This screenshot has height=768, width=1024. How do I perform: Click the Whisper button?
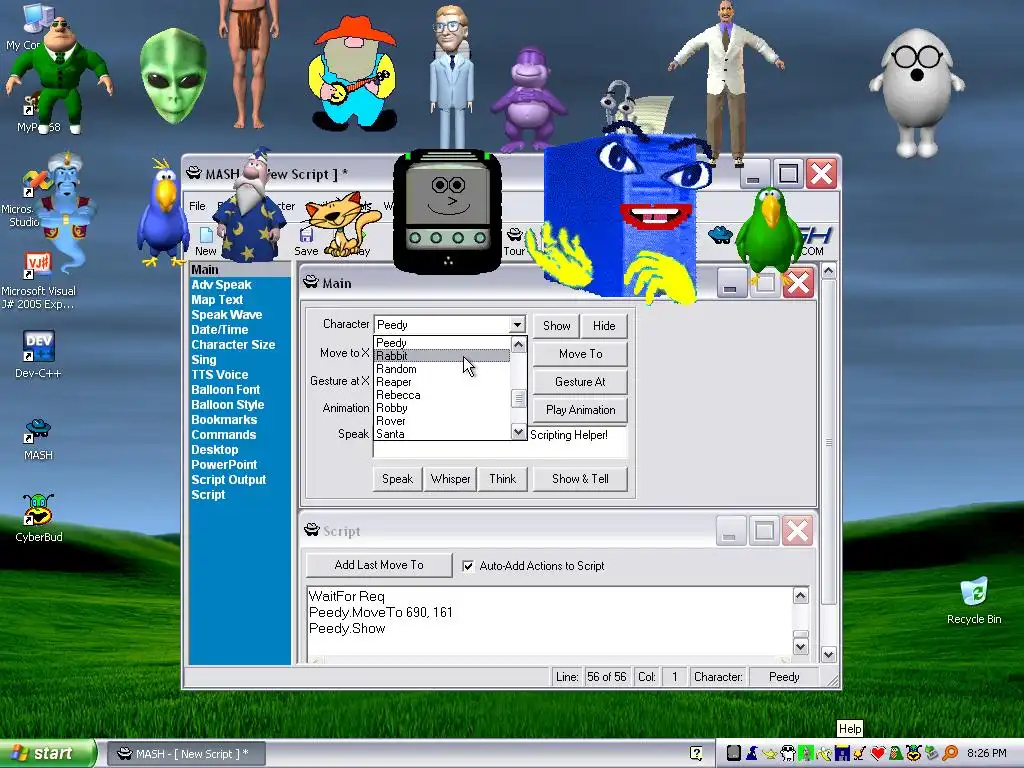point(451,479)
